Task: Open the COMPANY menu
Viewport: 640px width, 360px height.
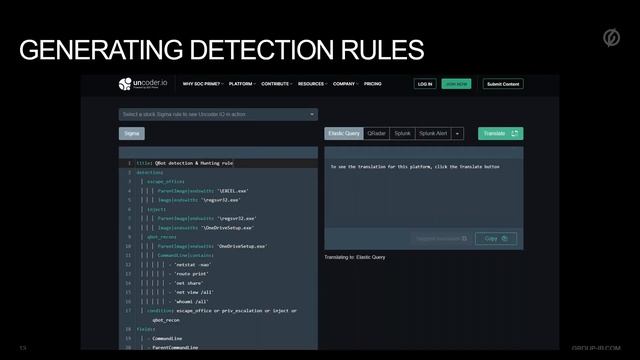Action: point(345,84)
